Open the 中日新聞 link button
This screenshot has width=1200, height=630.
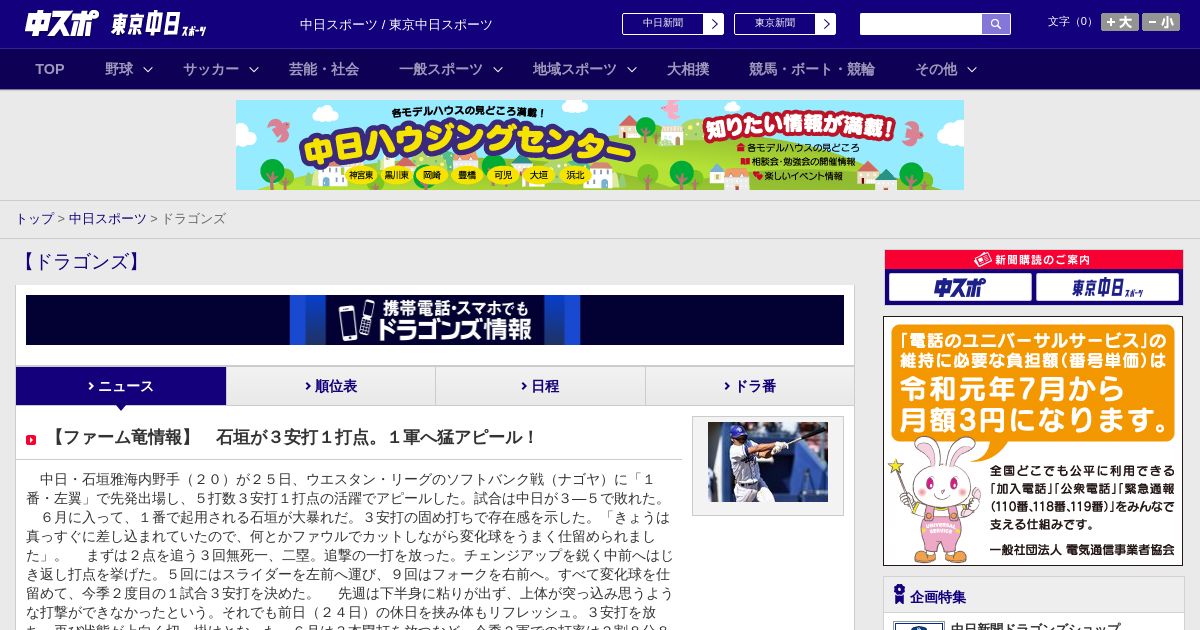click(663, 24)
